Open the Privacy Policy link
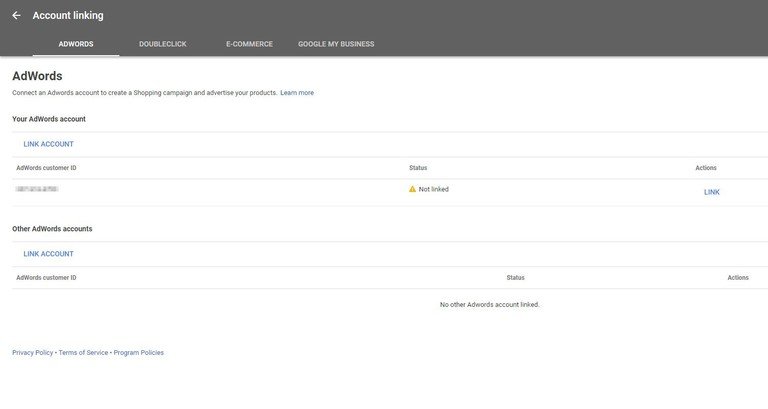 pyautogui.click(x=32, y=353)
